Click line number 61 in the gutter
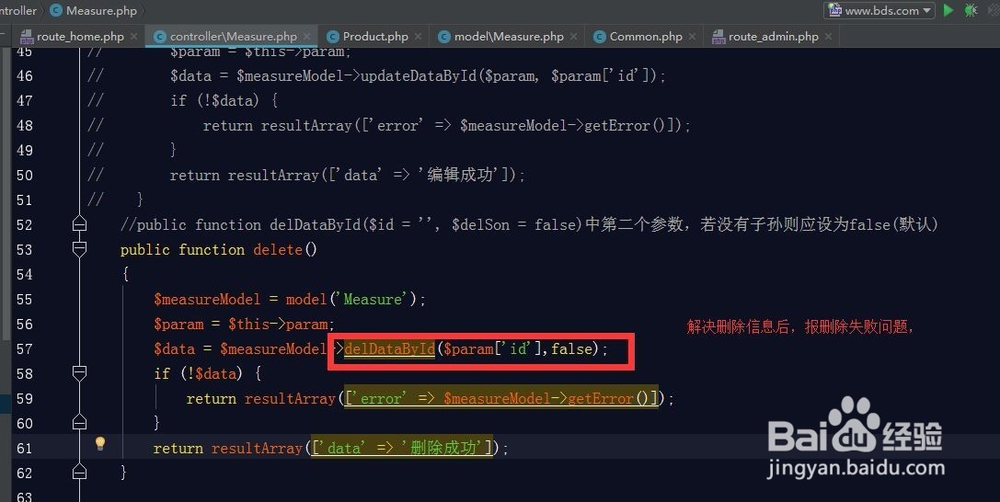 pyautogui.click(x=24, y=448)
